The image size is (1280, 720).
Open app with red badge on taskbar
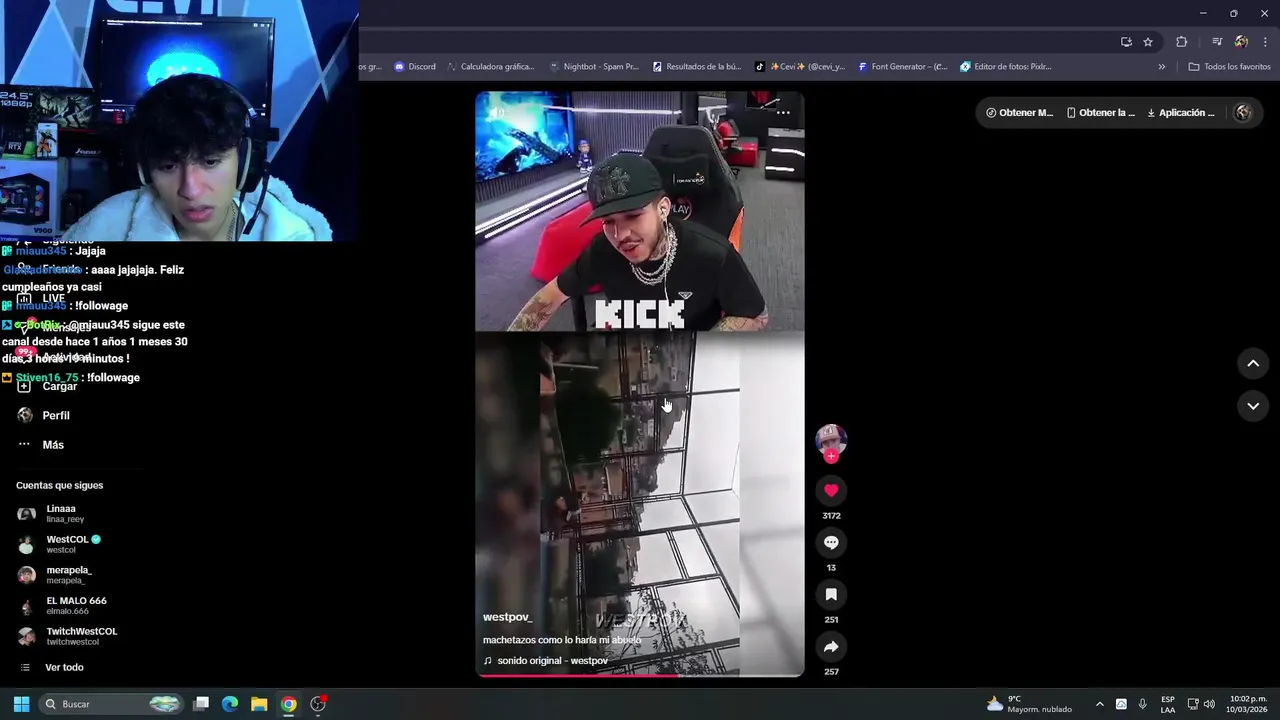click(x=318, y=704)
